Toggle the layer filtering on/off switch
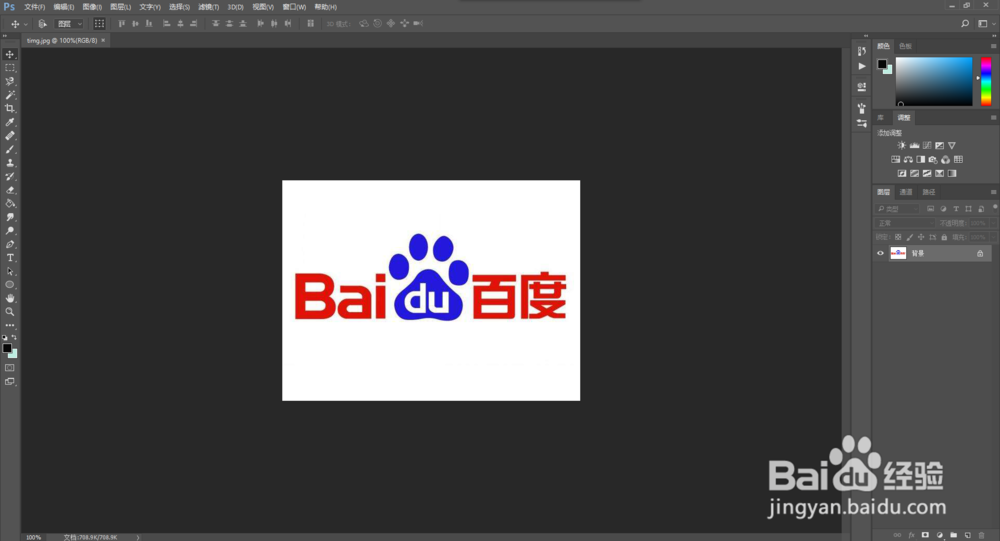 994,207
